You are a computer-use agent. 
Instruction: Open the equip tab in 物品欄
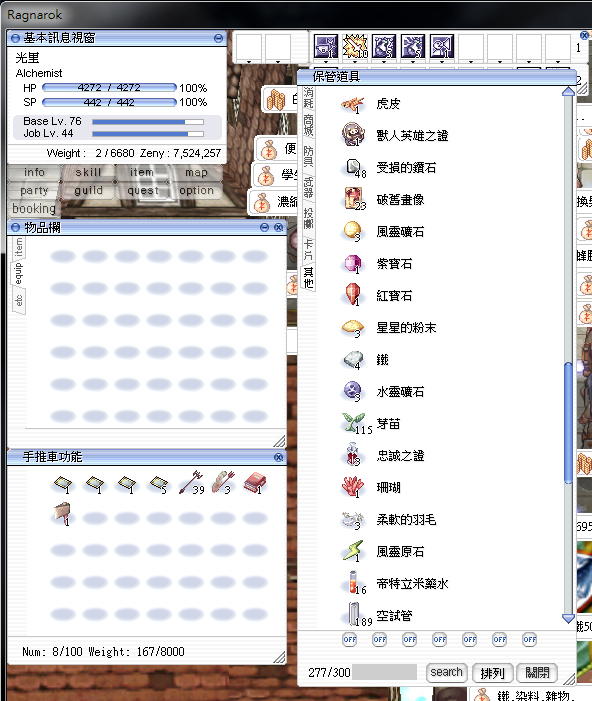[x=18, y=273]
